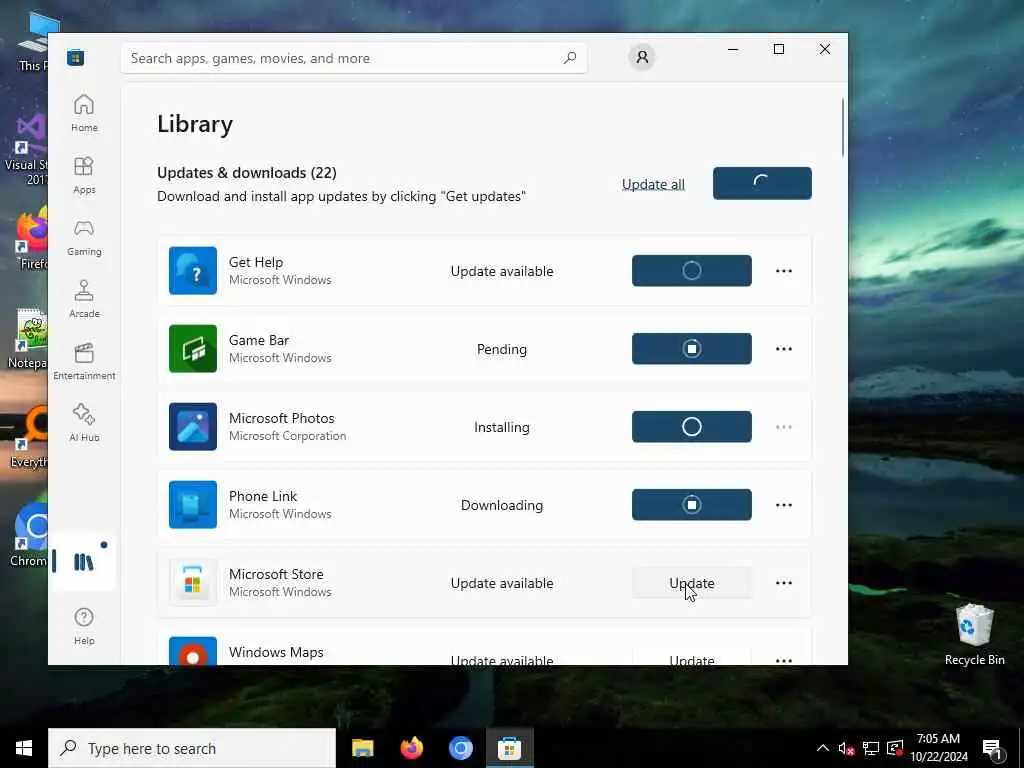Click Update for Windows Maps
The height and width of the screenshot is (768, 1024).
coord(692,656)
